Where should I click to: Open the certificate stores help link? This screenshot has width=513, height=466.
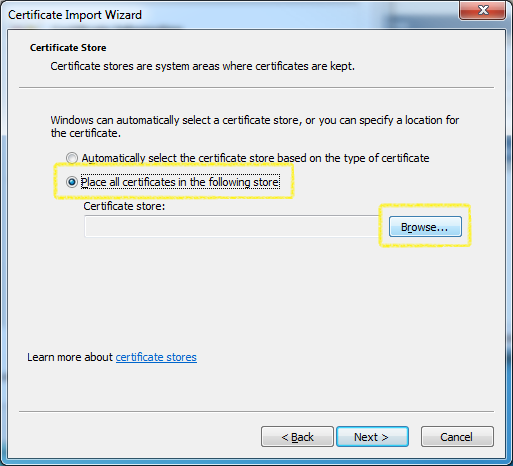pos(156,357)
